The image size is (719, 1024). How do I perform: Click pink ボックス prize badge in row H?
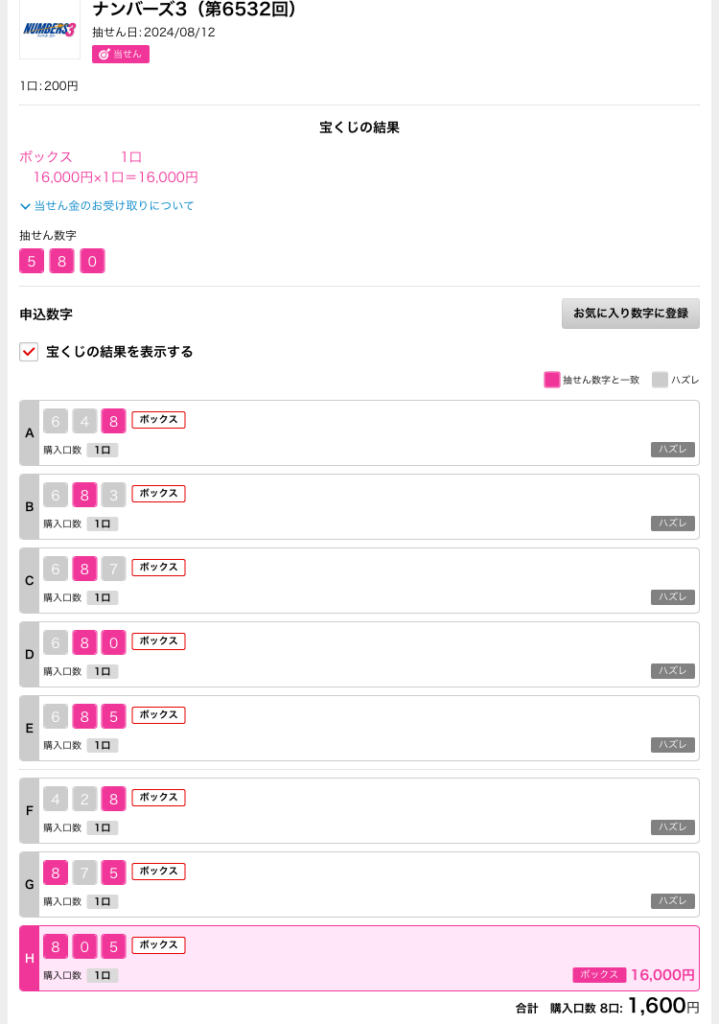coord(599,974)
